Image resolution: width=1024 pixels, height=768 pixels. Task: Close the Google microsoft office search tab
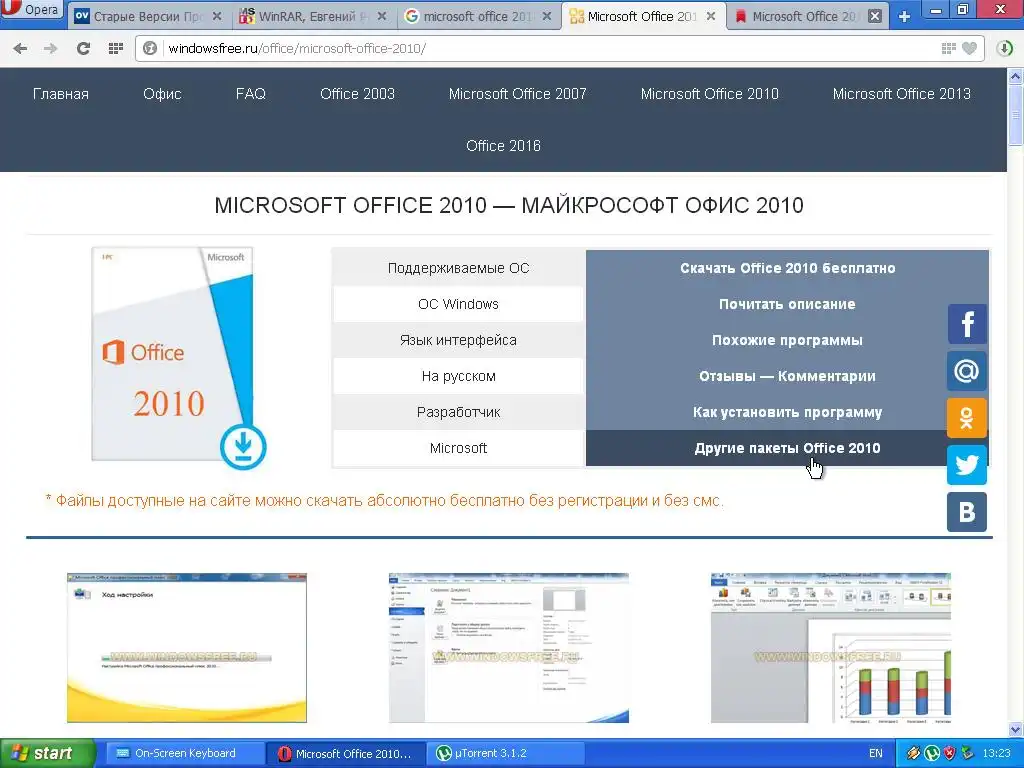pos(547,16)
